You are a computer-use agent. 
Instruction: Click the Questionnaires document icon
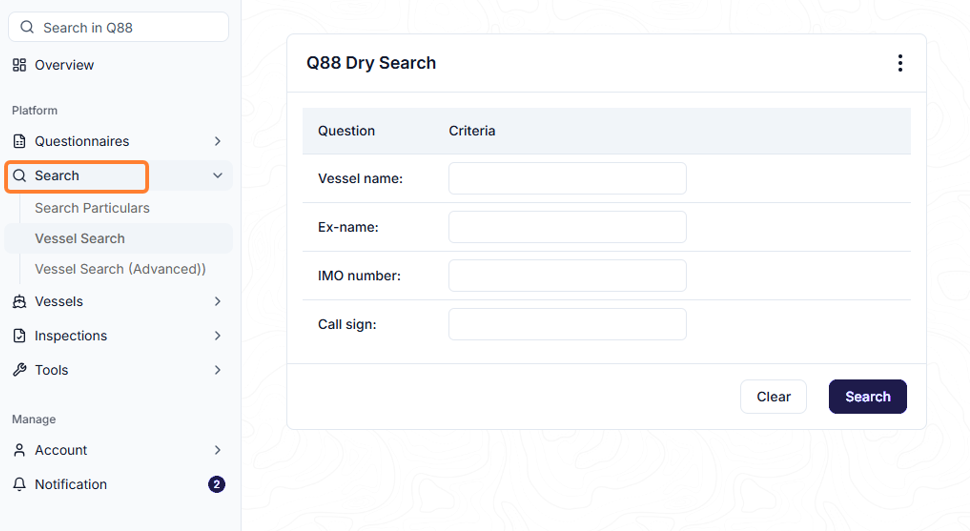point(19,141)
